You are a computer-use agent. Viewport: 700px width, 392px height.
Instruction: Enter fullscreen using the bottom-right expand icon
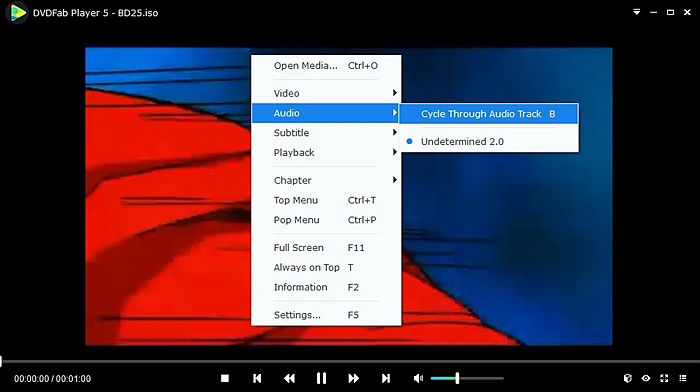coord(664,378)
